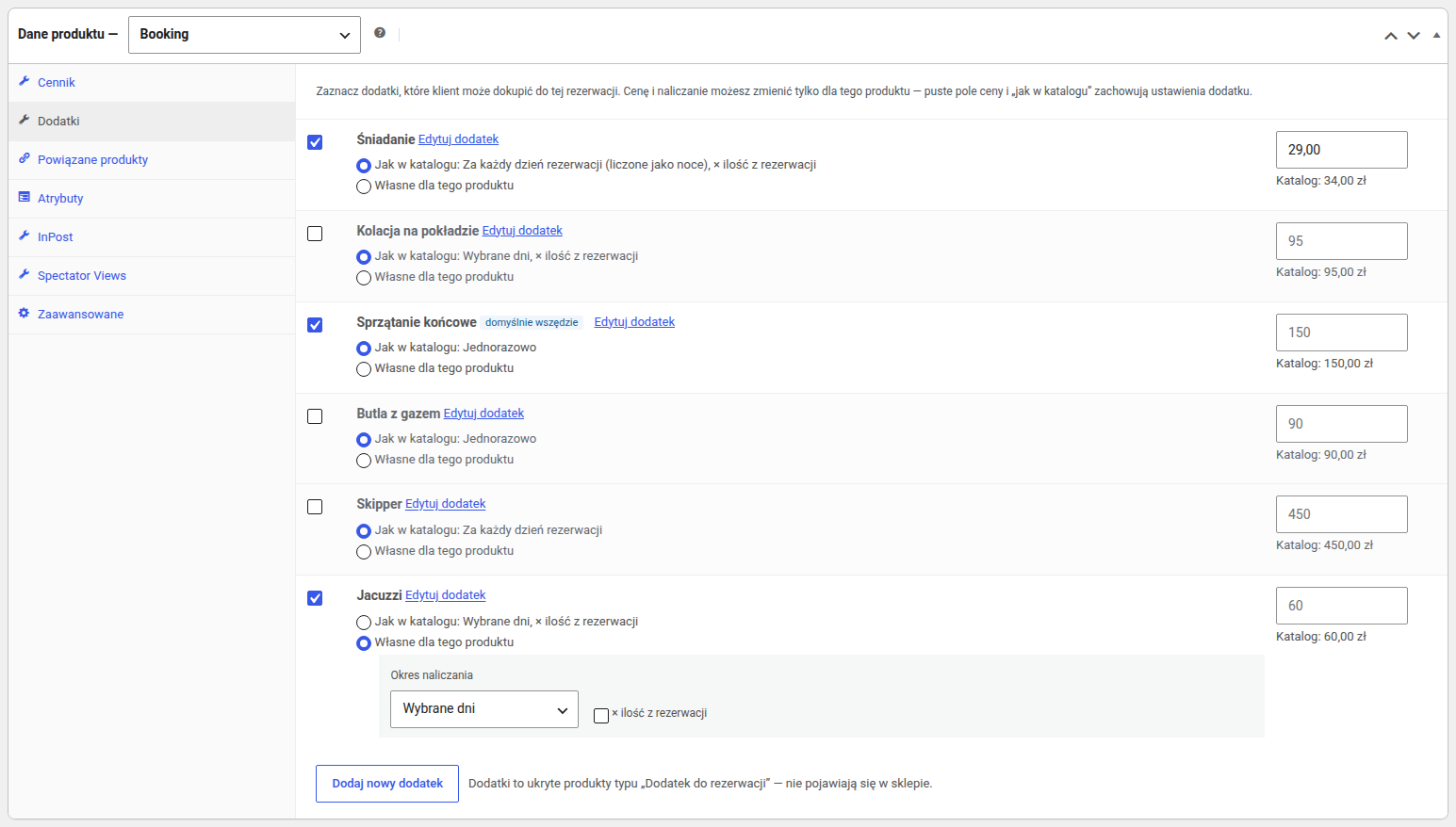Viewport: 1456px width, 827px height.
Task: Uncheck the Jacuzzi addon checkbox
Action: (x=315, y=598)
